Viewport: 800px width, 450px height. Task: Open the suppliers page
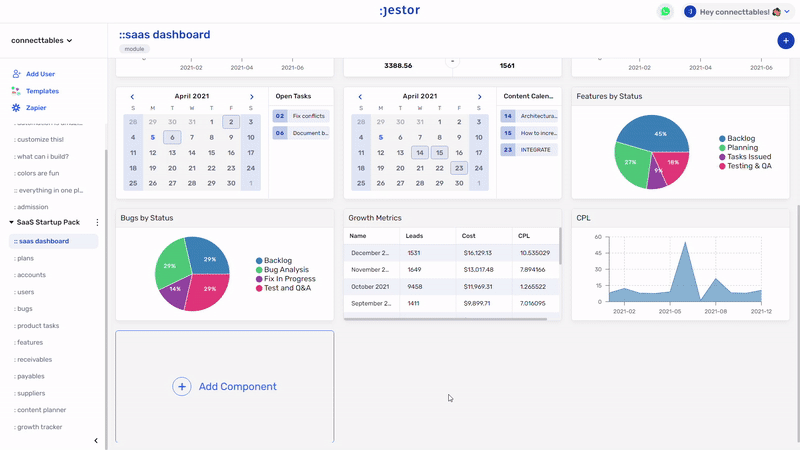[x=30, y=393]
